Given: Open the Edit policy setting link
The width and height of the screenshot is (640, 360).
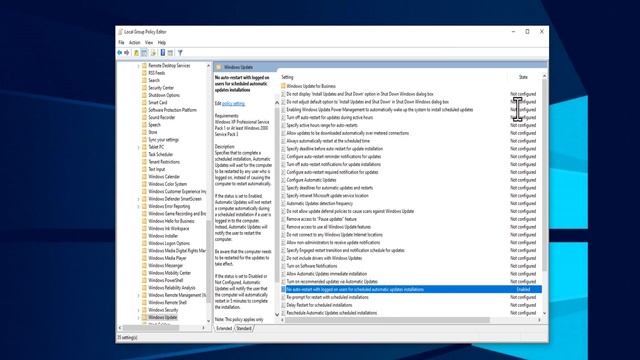Looking at the screenshot, I should (x=233, y=104).
